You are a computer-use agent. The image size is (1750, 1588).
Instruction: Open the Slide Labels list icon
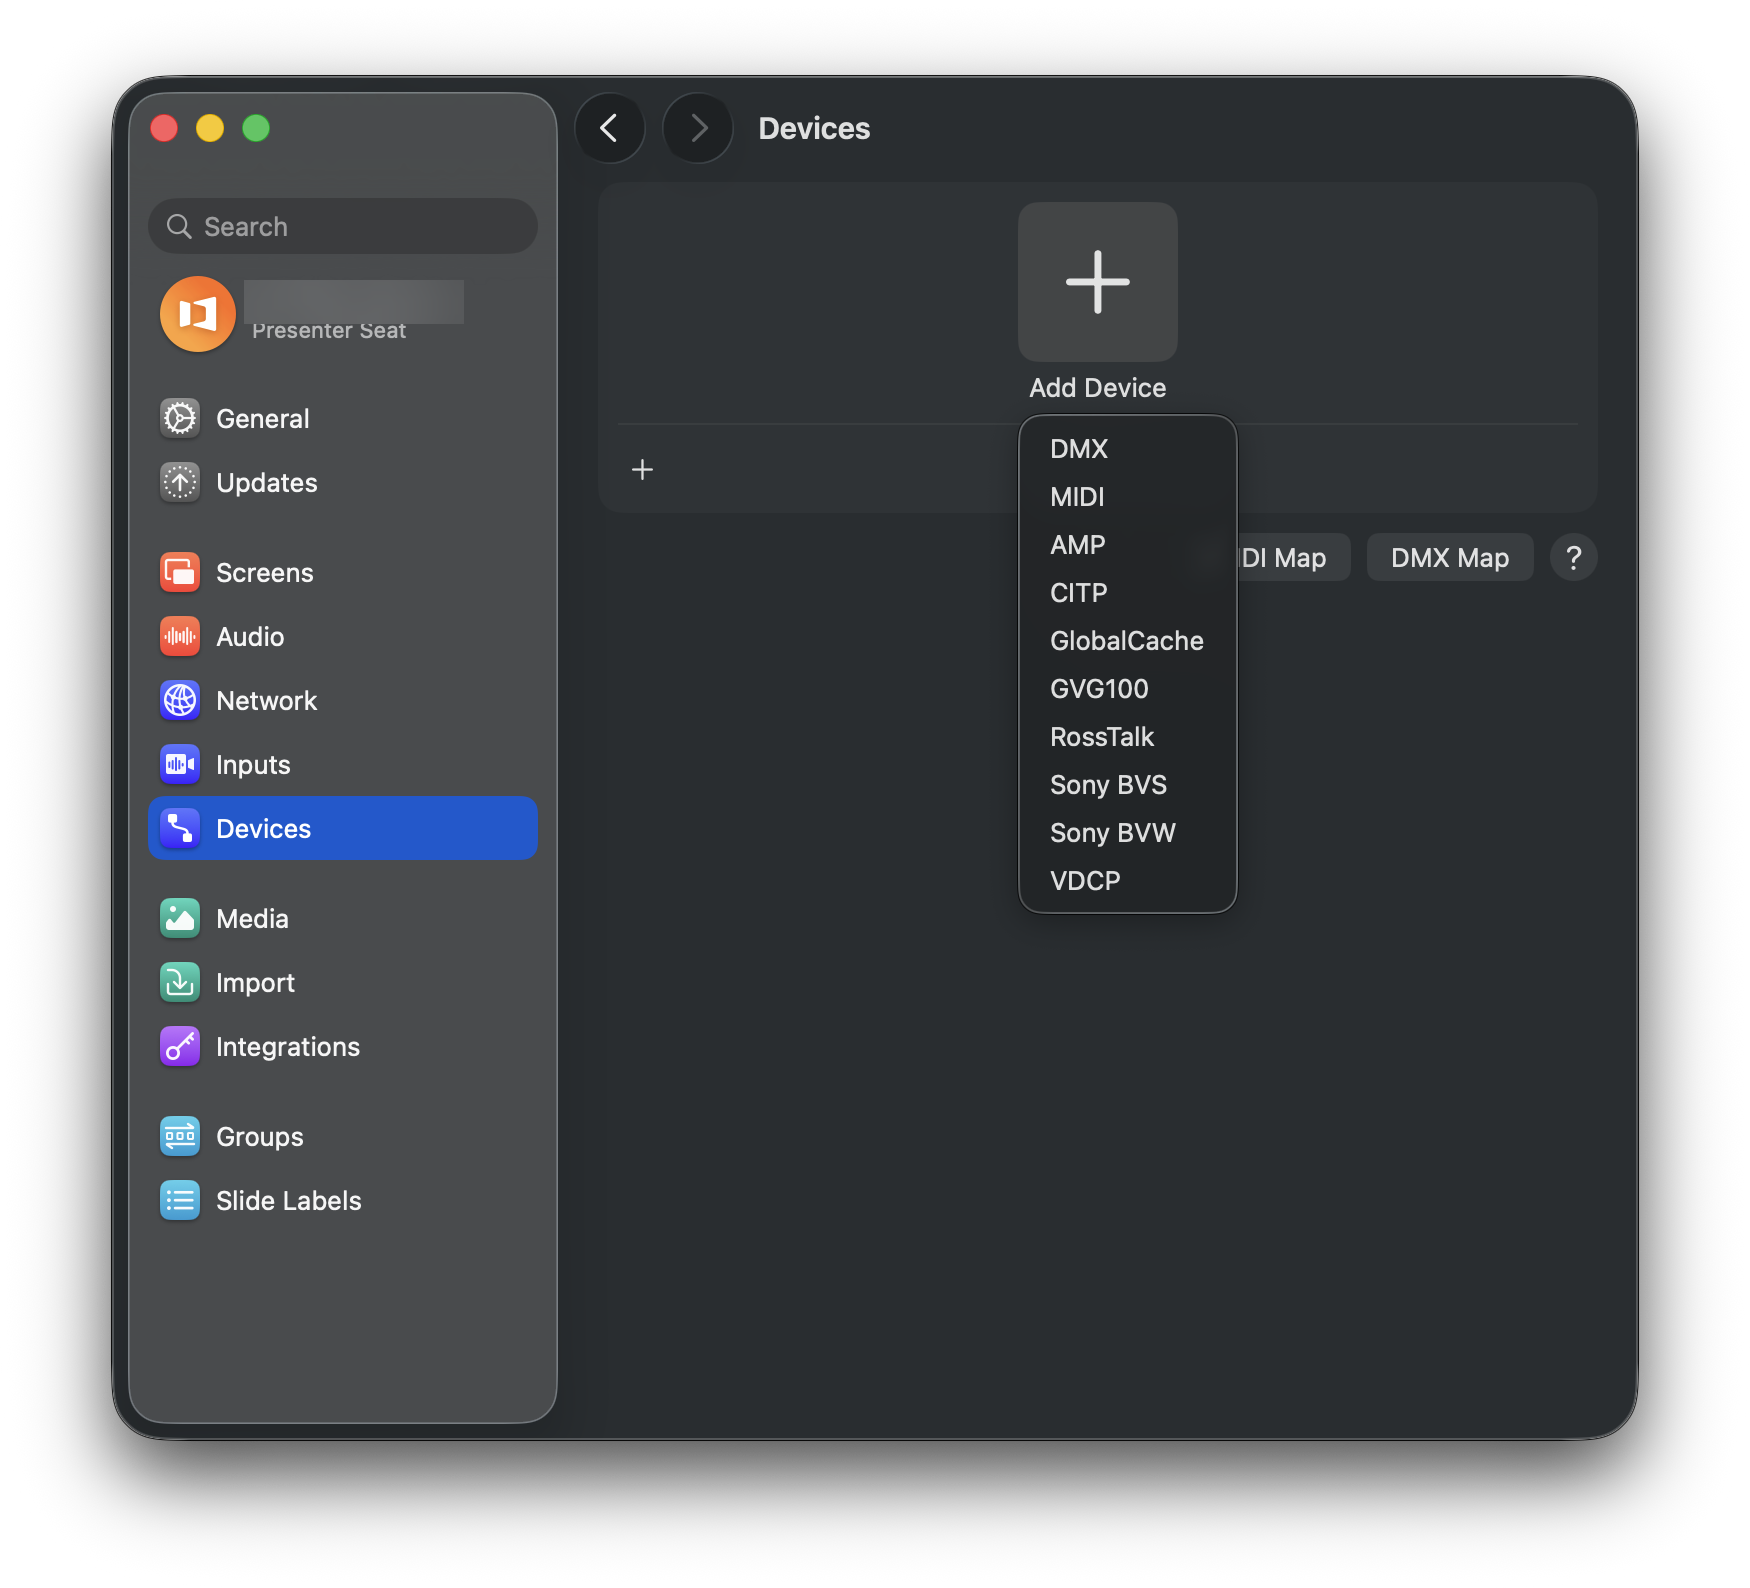[180, 1200]
